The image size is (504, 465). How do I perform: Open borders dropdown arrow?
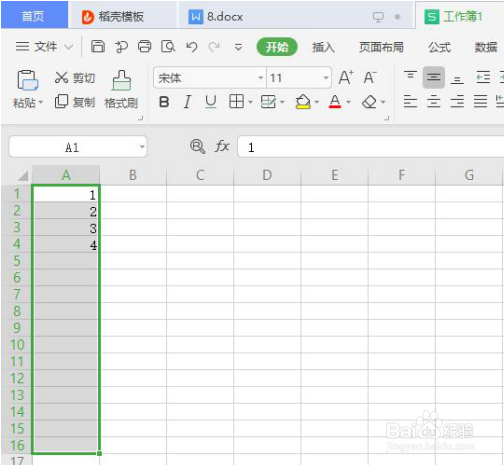point(250,102)
